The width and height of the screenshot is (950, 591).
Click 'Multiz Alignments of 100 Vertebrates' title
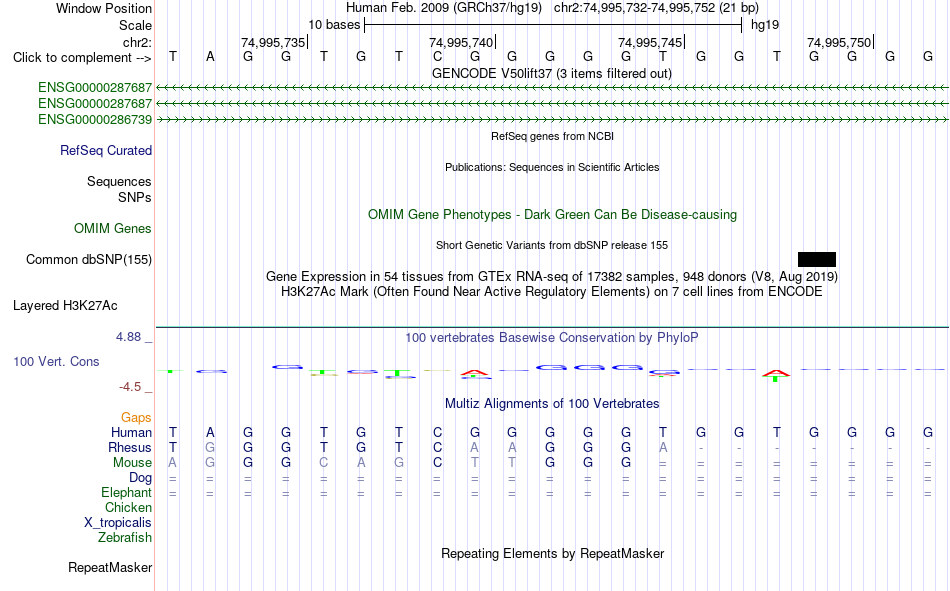pyautogui.click(x=552, y=404)
